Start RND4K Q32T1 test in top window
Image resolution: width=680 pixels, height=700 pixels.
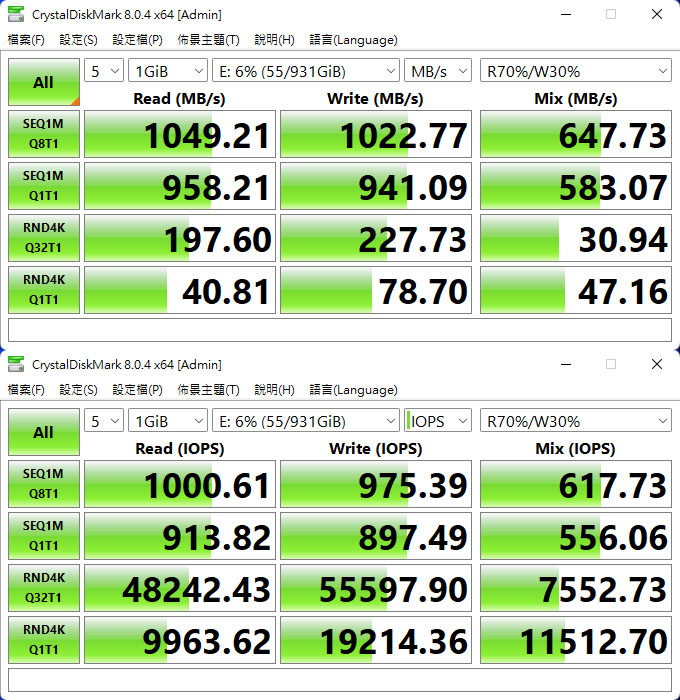pyautogui.click(x=44, y=238)
